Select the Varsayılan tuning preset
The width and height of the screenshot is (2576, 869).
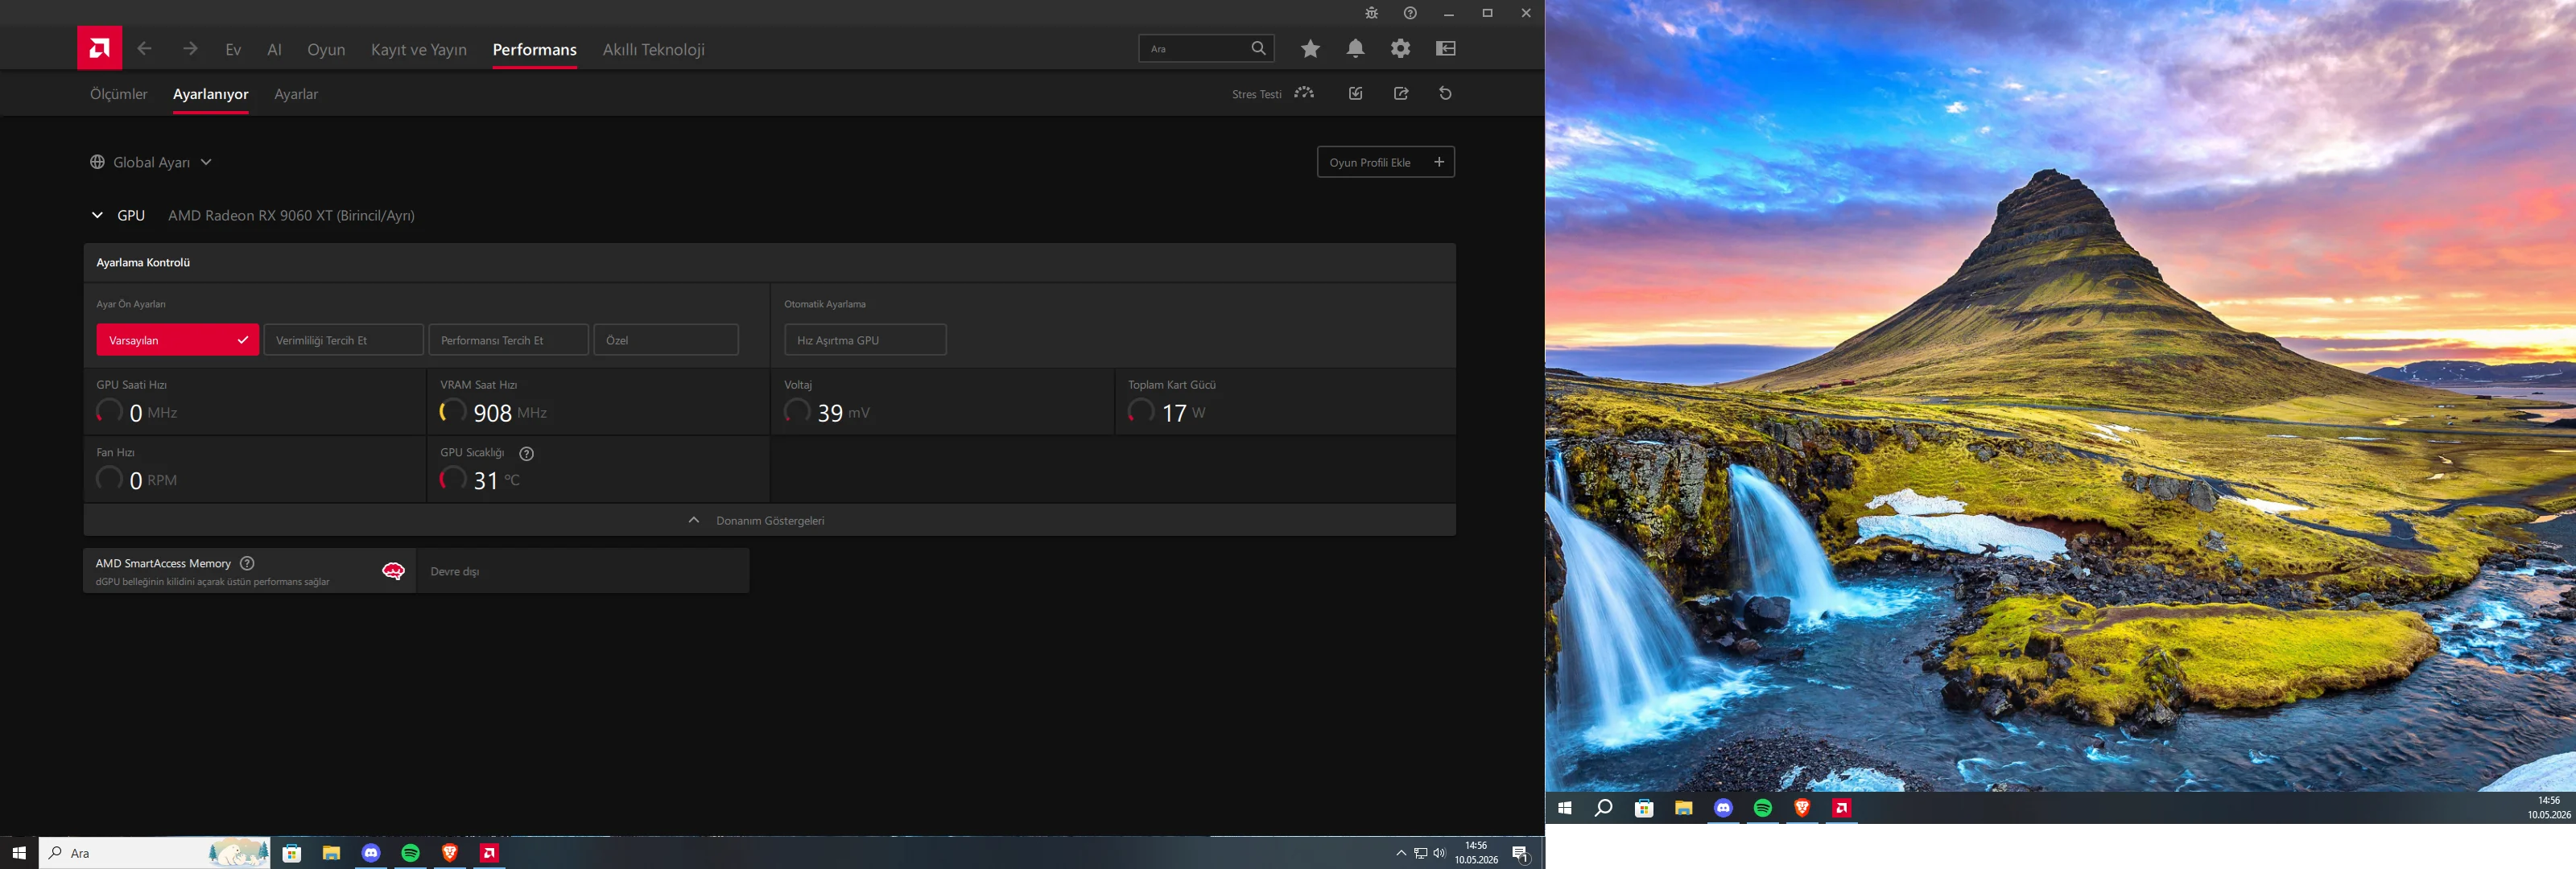pos(177,340)
